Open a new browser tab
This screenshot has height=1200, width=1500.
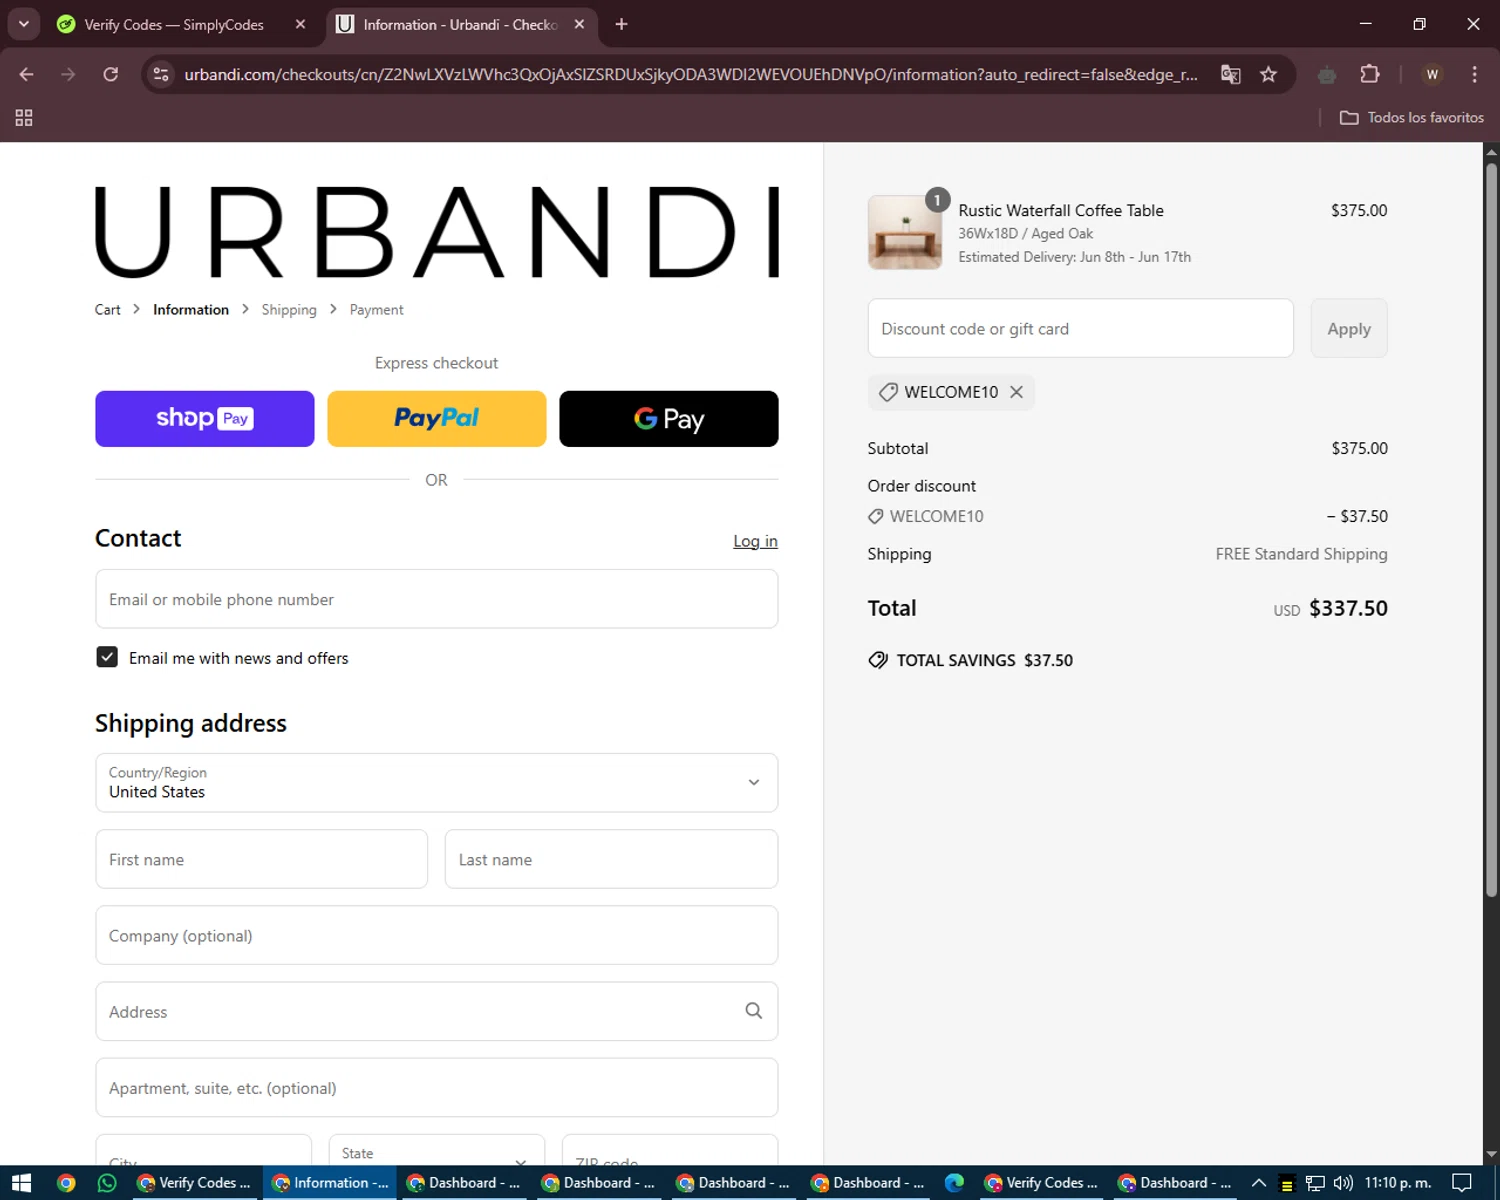point(621,24)
